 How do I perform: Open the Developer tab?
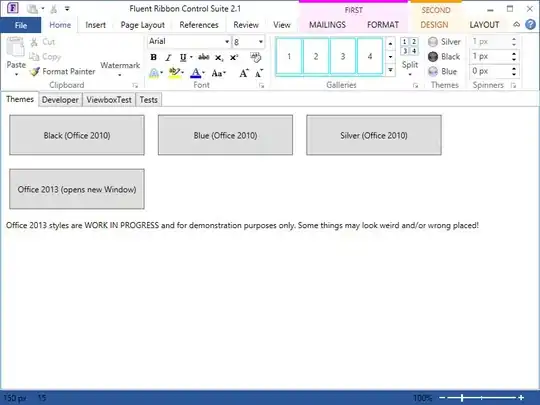point(60,100)
